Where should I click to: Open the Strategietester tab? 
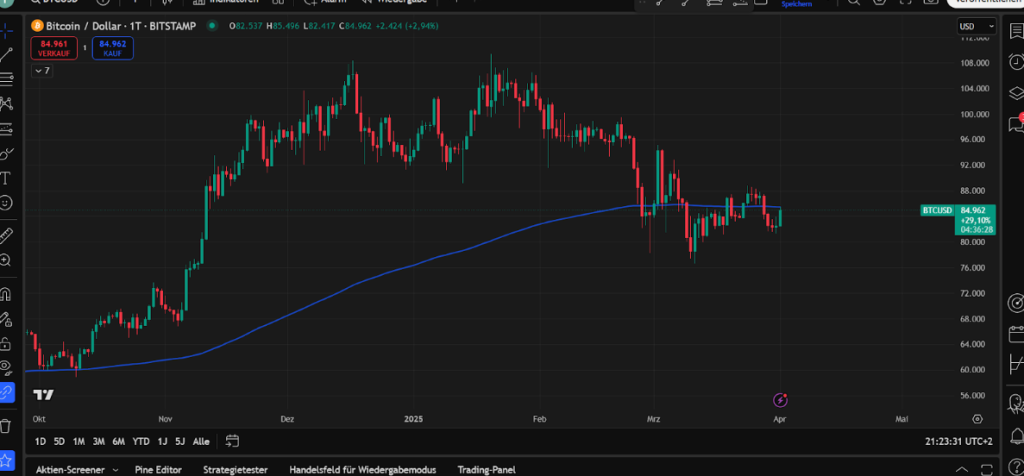point(236,469)
